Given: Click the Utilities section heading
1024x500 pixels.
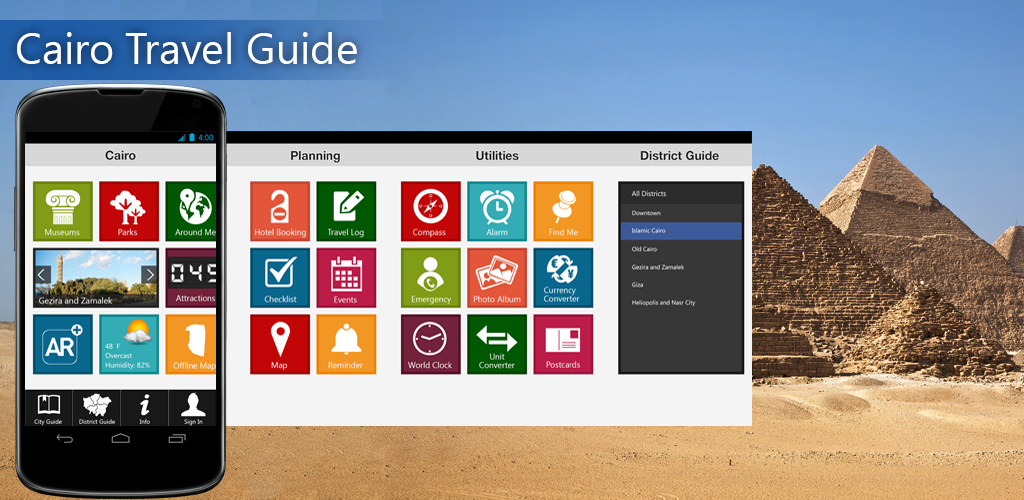Looking at the screenshot, I should point(497,156).
